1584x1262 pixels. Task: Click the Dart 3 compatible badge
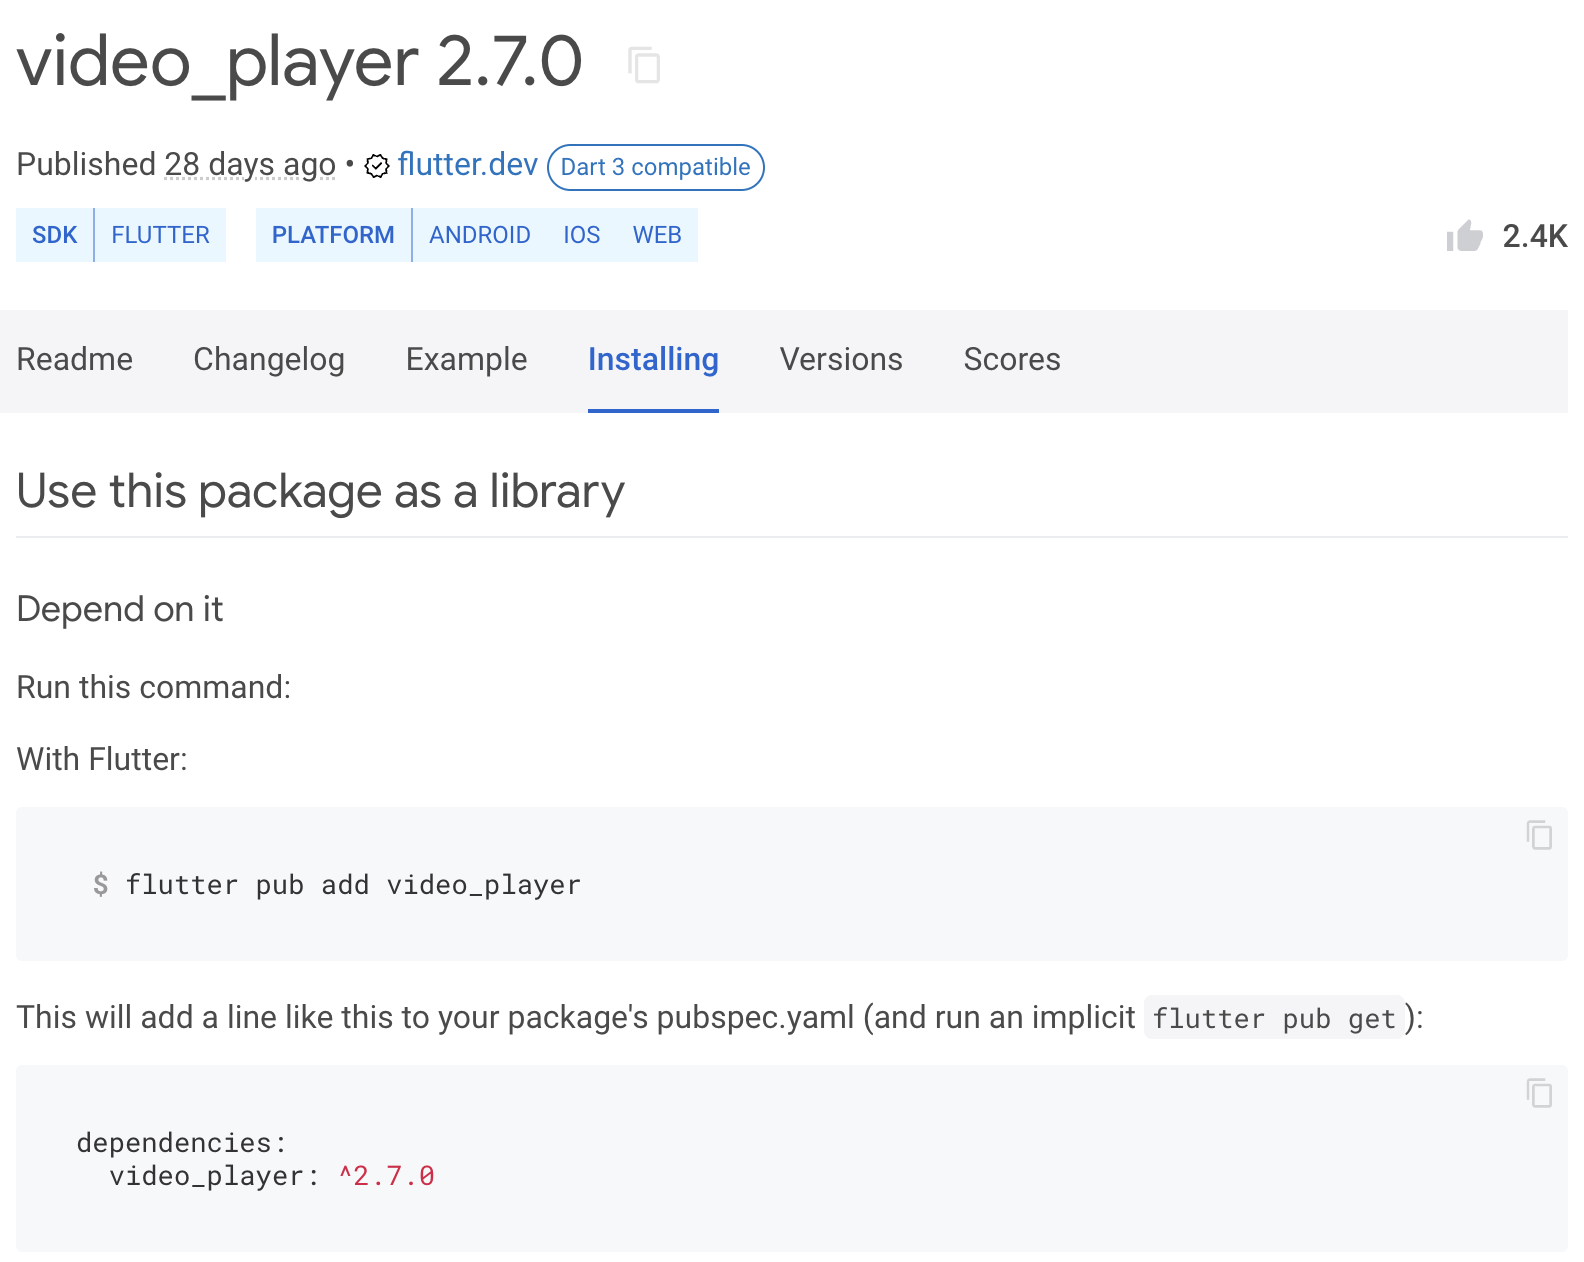[656, 167]
